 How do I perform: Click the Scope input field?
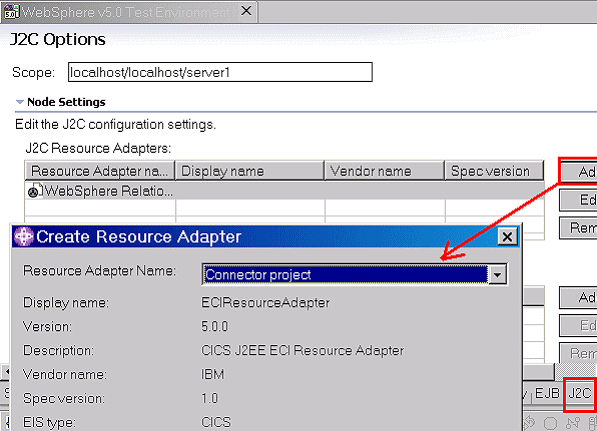point(220,72)
